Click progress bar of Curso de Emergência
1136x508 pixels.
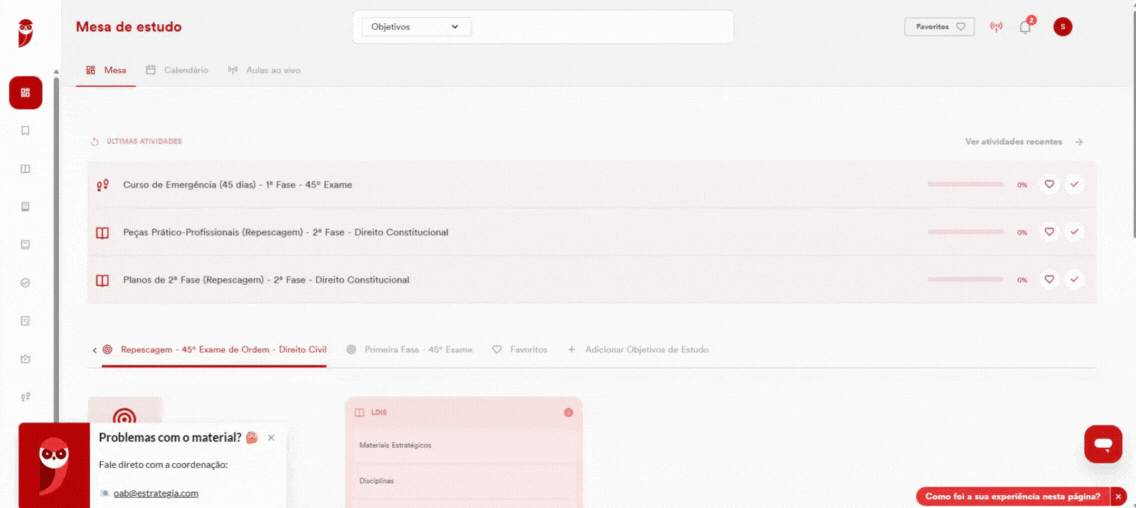(965, 185)
